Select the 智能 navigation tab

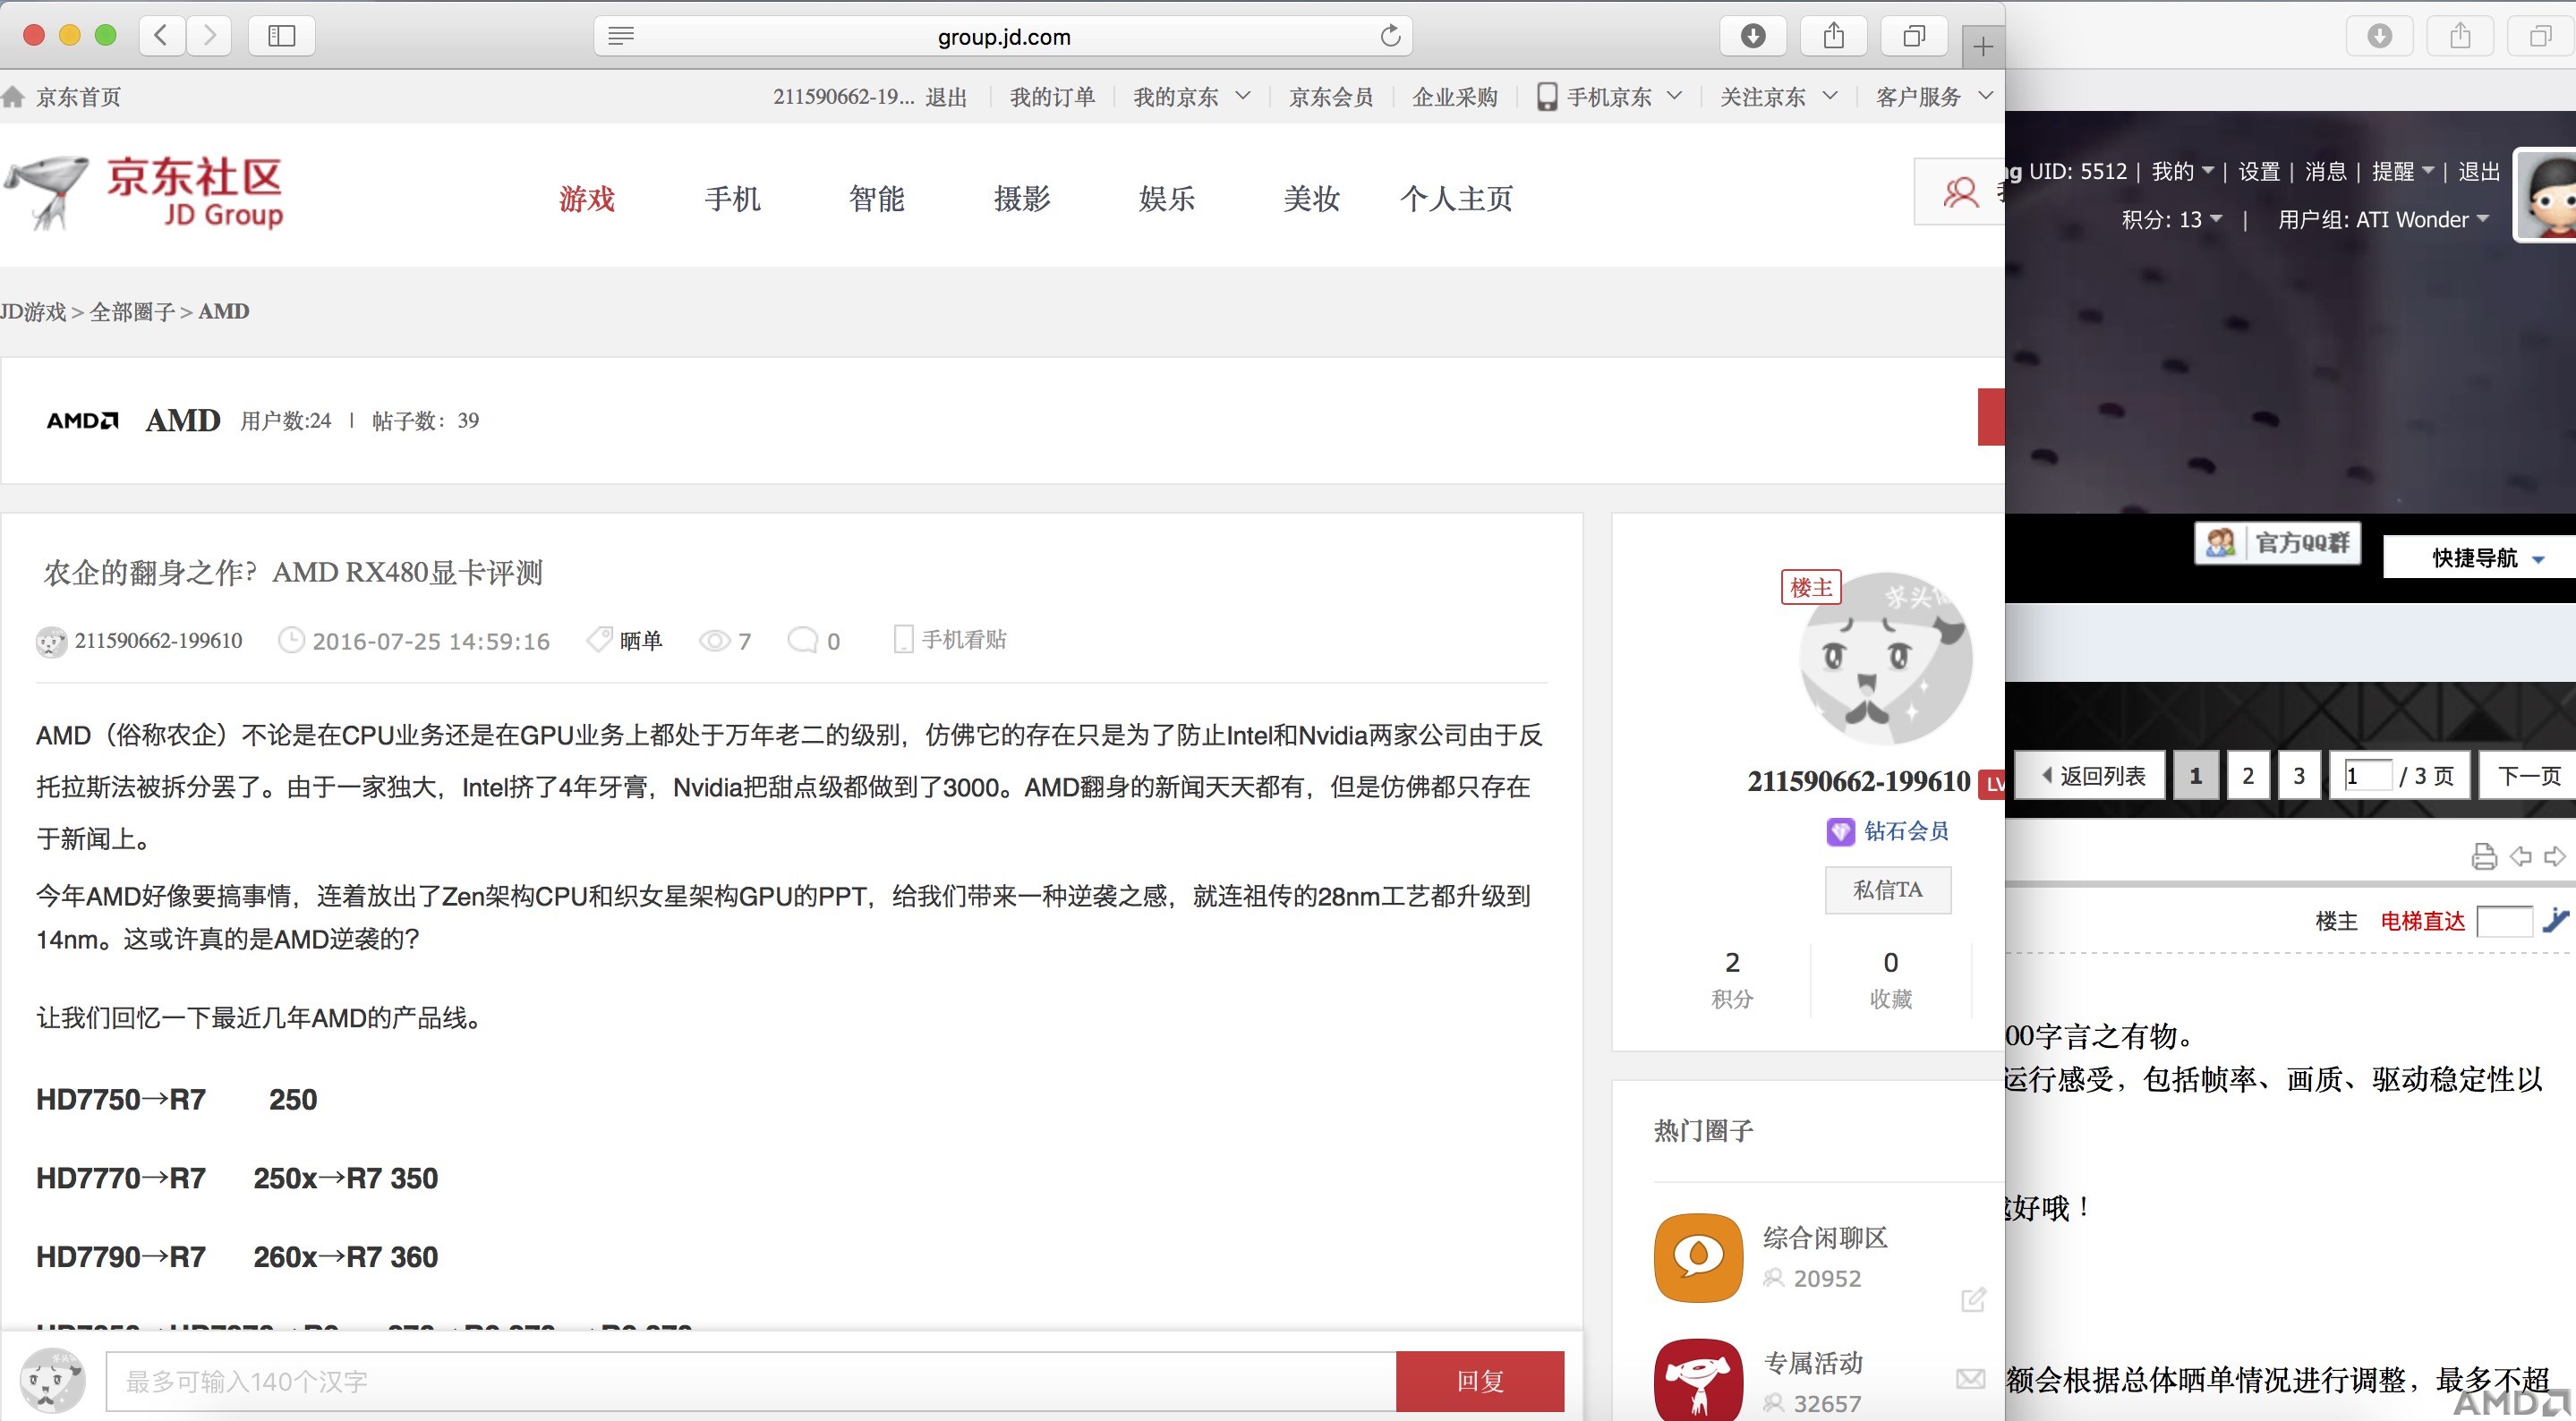(x=876, y=198)
